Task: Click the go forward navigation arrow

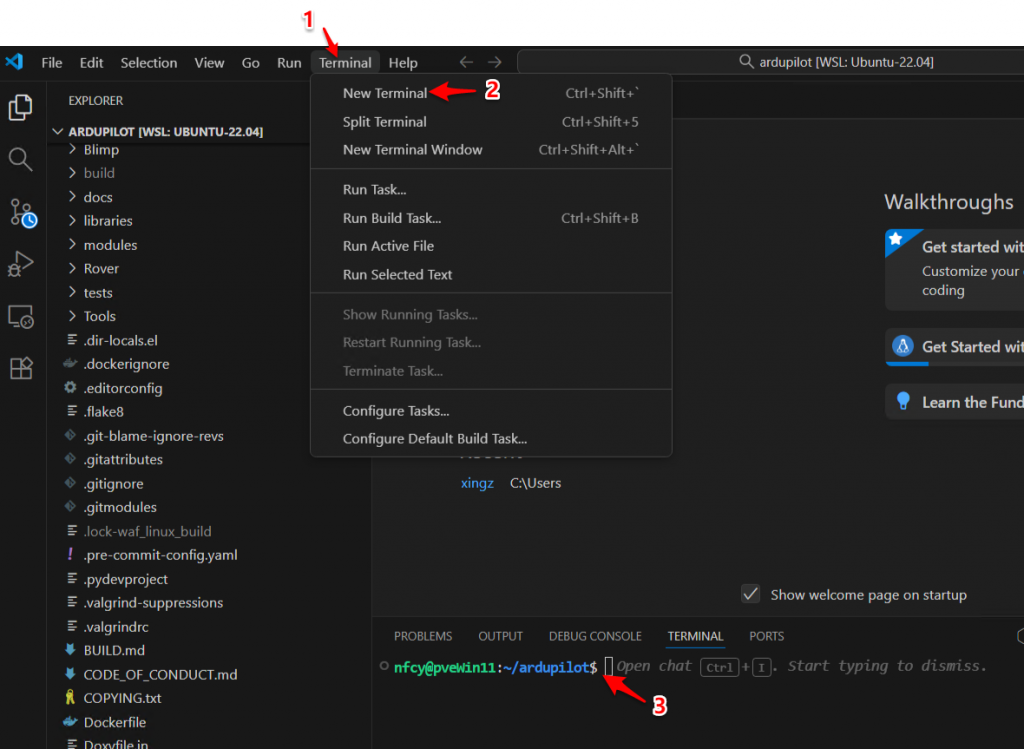Action: click(495, 62)
